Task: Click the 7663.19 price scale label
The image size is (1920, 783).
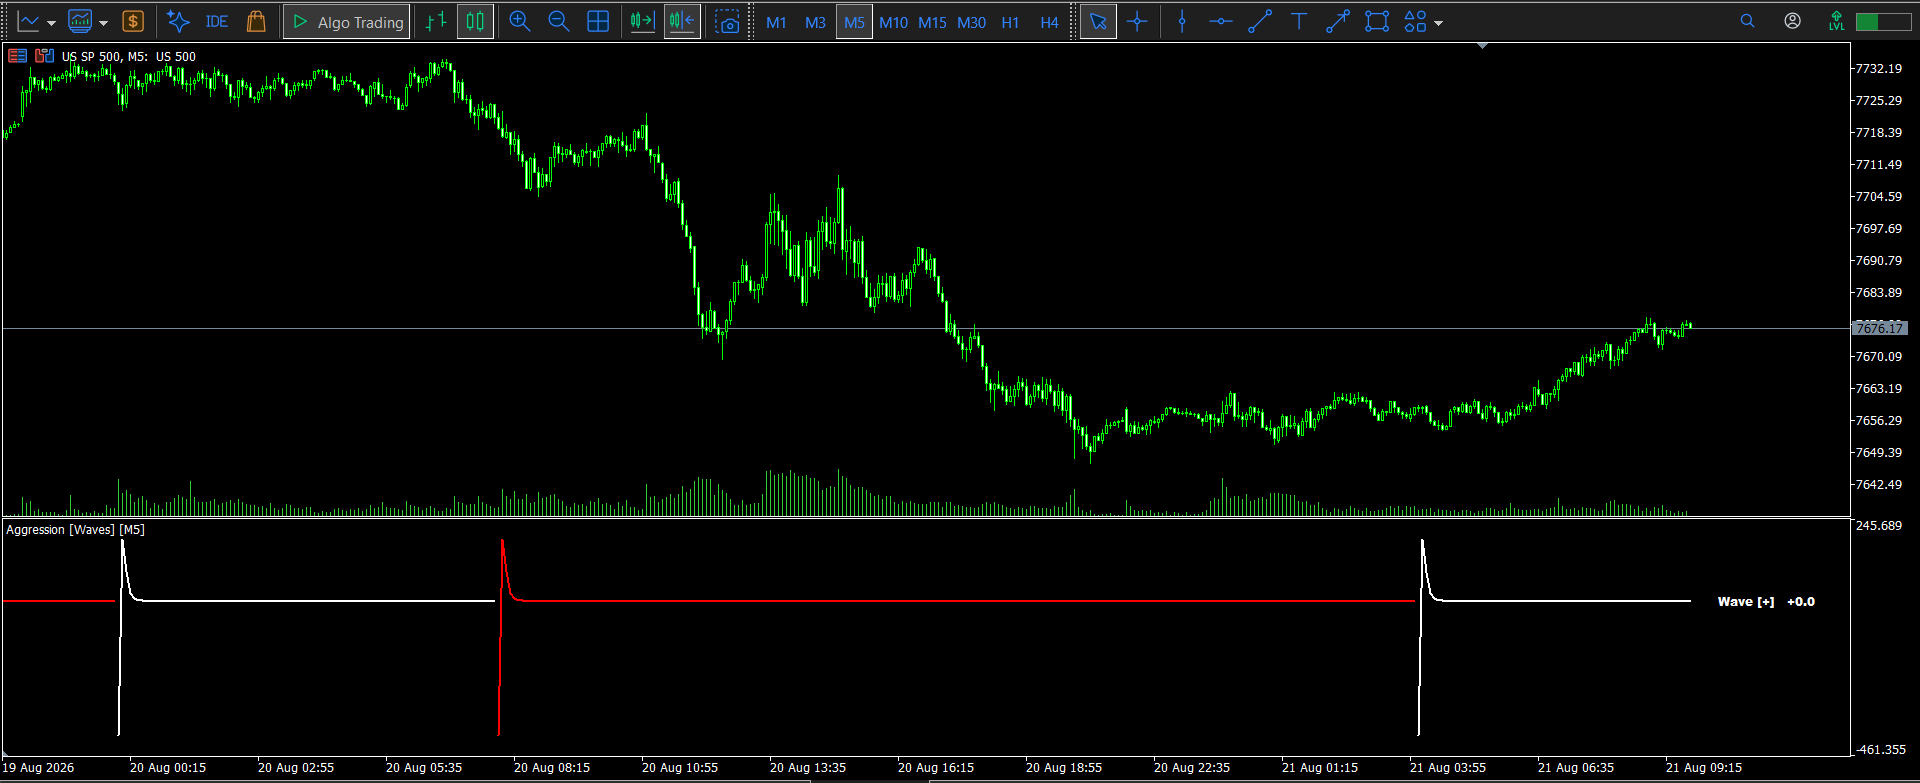Action: tap(1878, 389)
